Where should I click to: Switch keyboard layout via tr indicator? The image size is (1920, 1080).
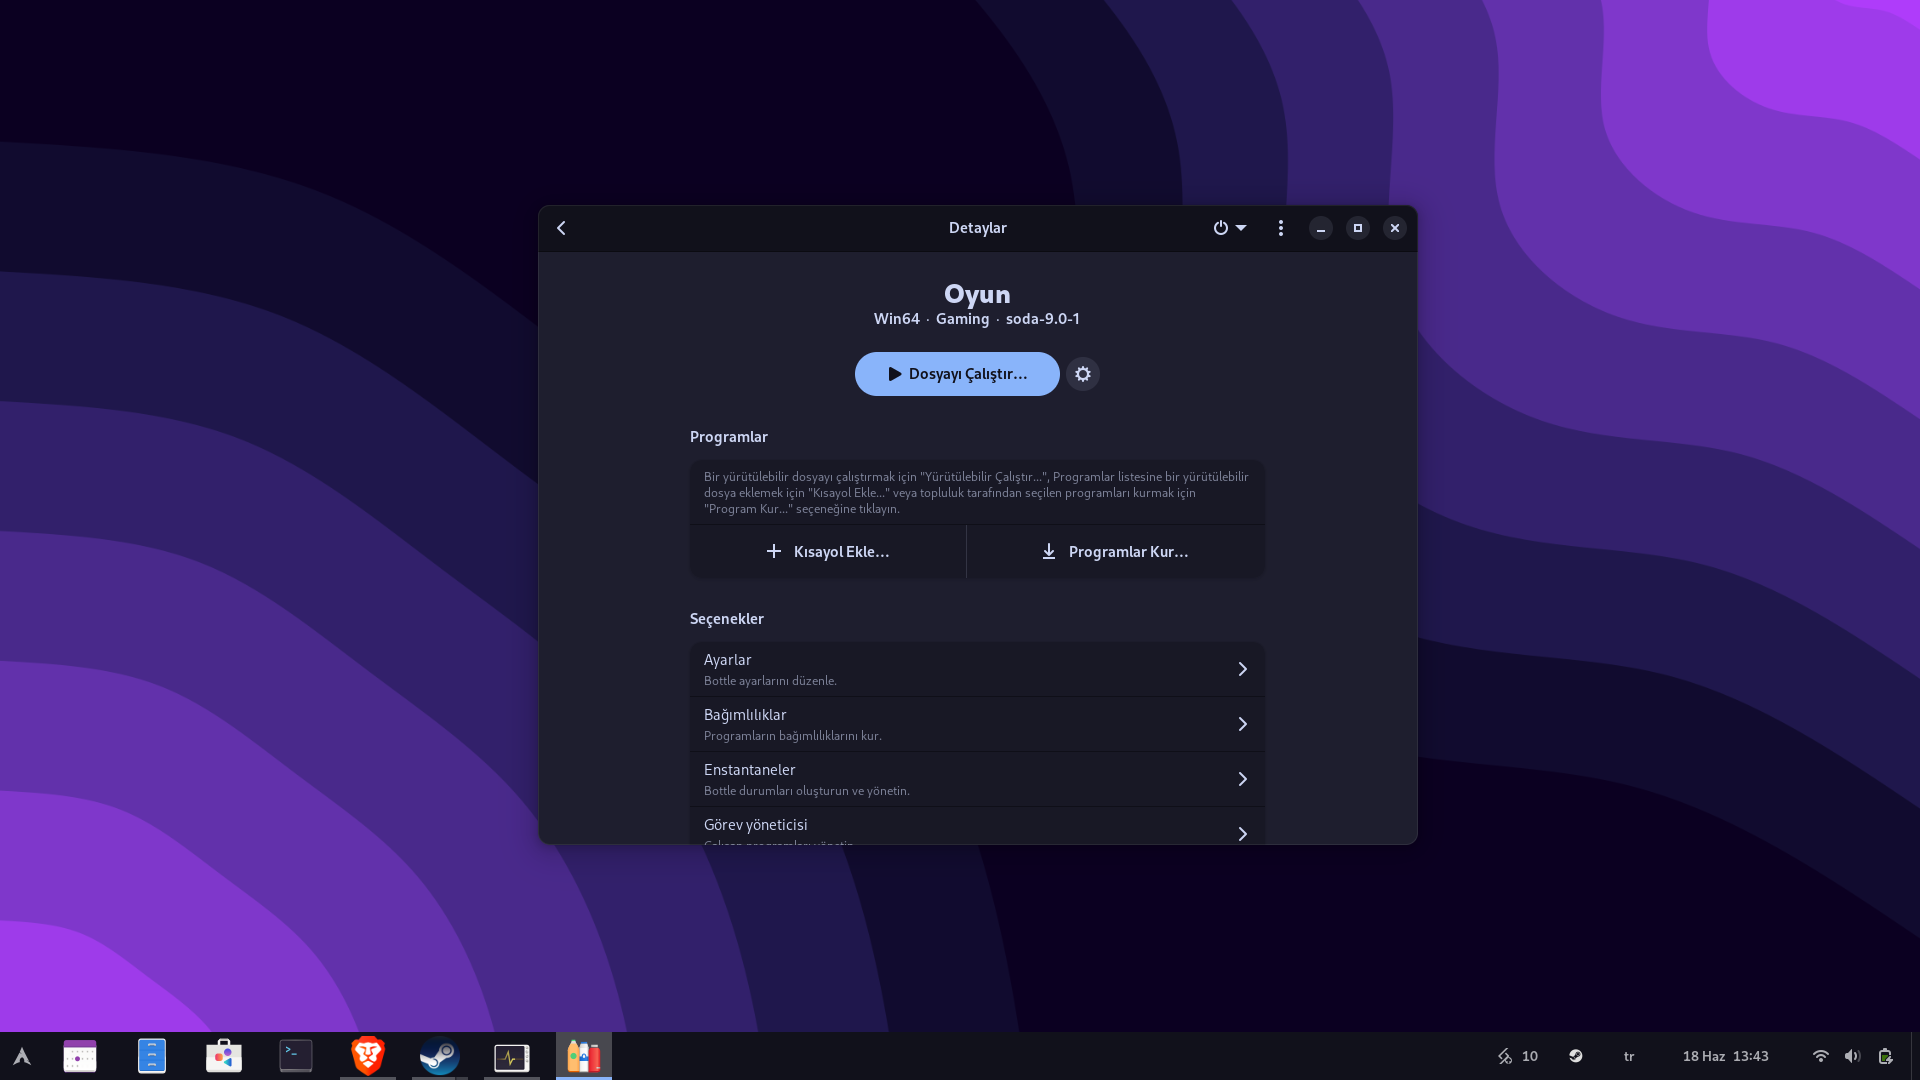point(1629,1056)
